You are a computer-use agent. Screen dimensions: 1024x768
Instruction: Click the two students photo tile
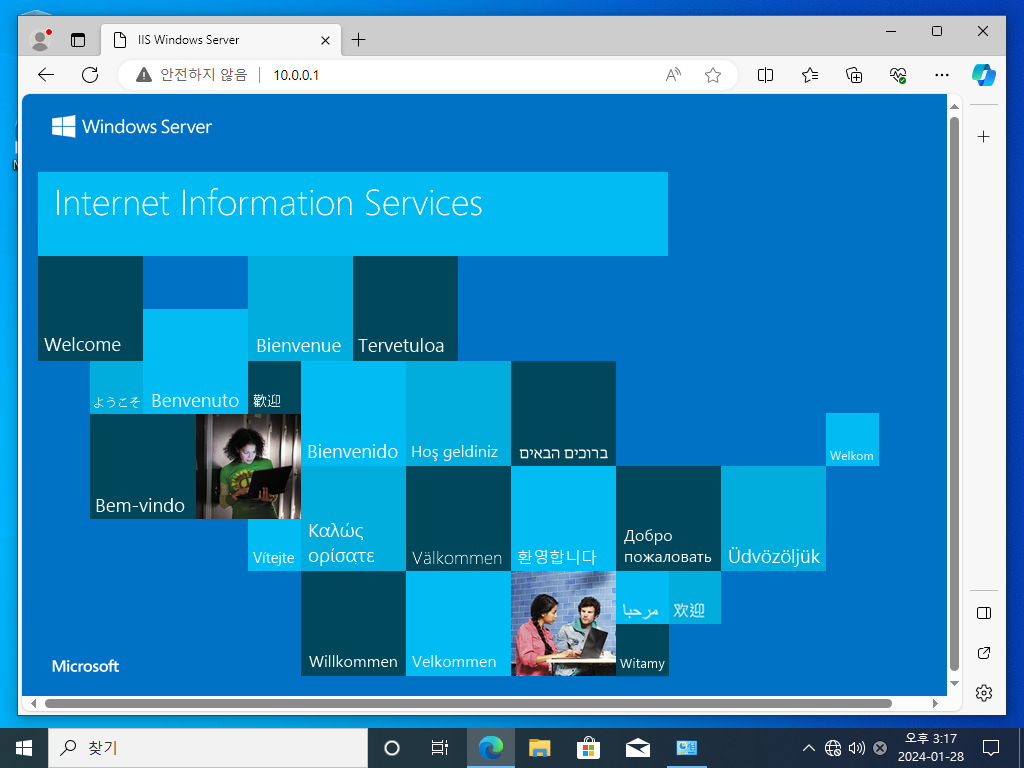pos(564,624)
